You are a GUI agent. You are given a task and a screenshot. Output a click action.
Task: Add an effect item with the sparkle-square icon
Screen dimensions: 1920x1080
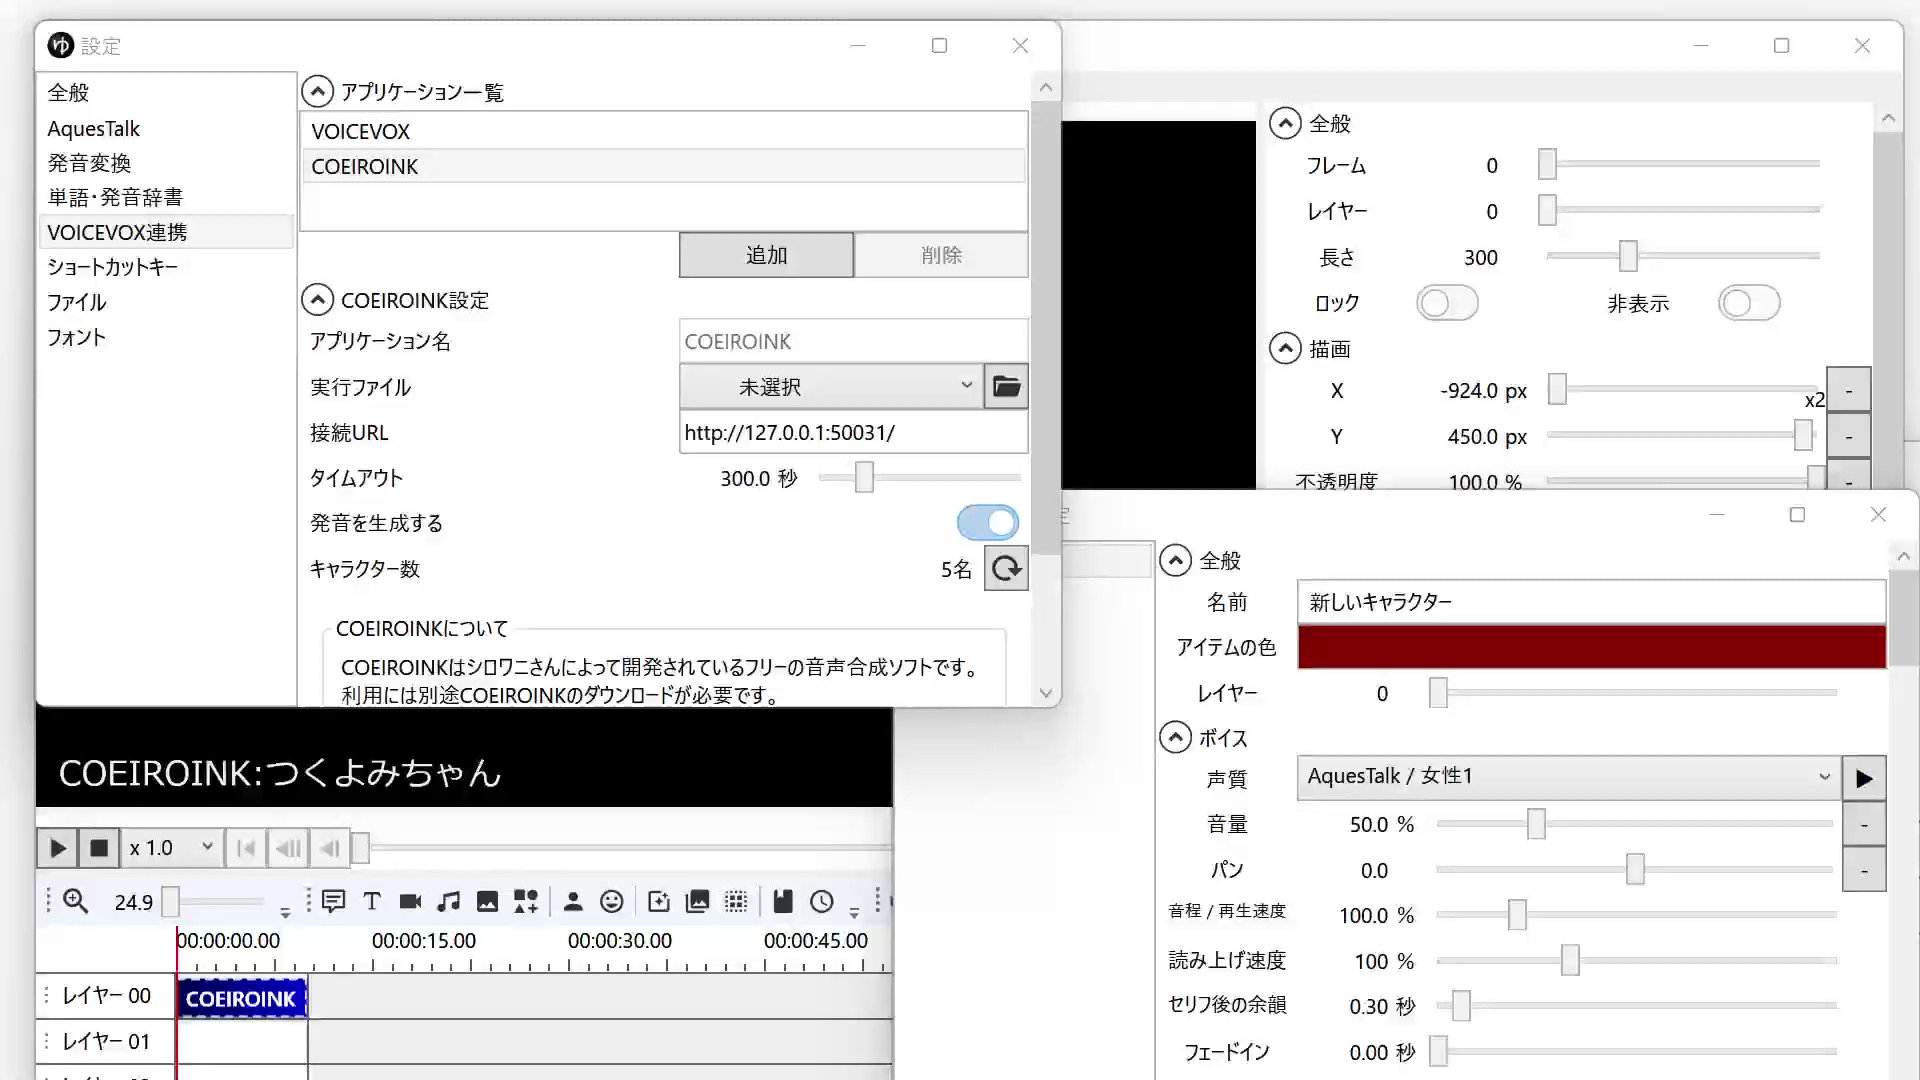coord(659,901)
